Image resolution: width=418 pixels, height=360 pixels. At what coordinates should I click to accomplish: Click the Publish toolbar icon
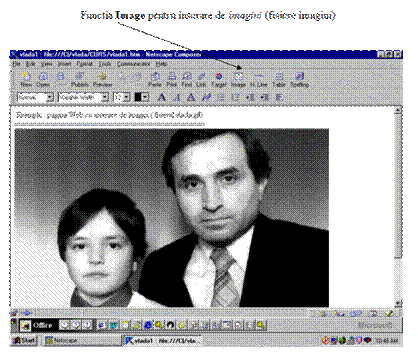coord(80,80)
